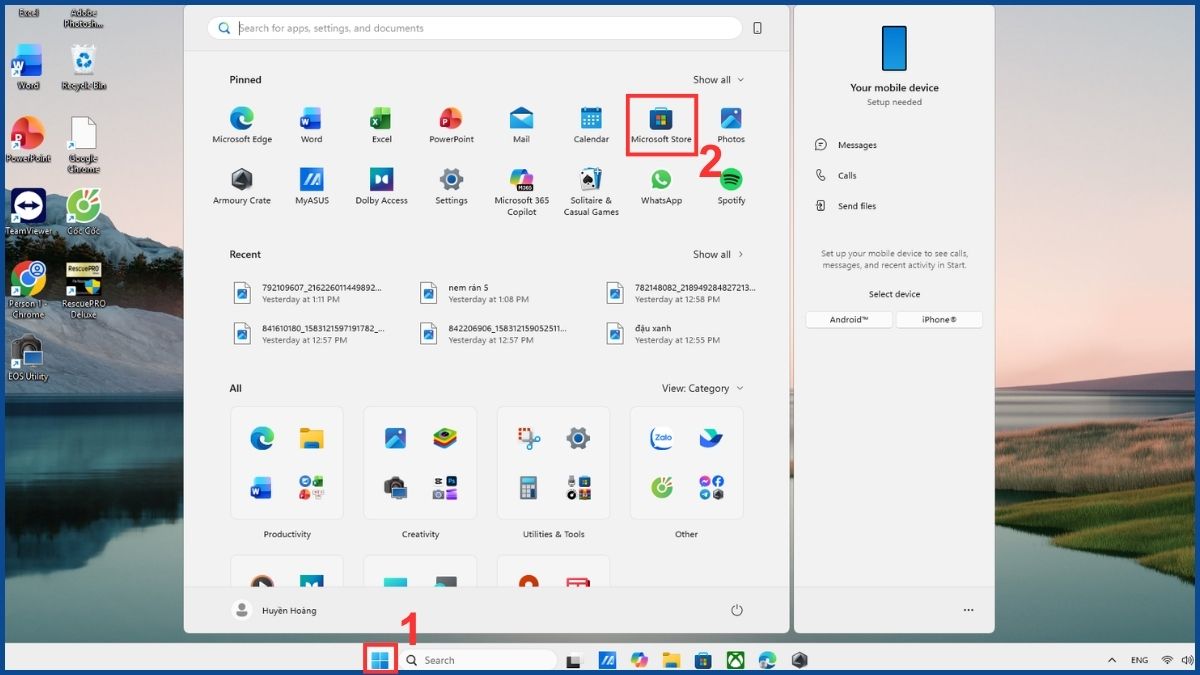Select EOS Utility desktop shortcut
The width and height of the screenshot is (1200, 675).
coord(28,359)
